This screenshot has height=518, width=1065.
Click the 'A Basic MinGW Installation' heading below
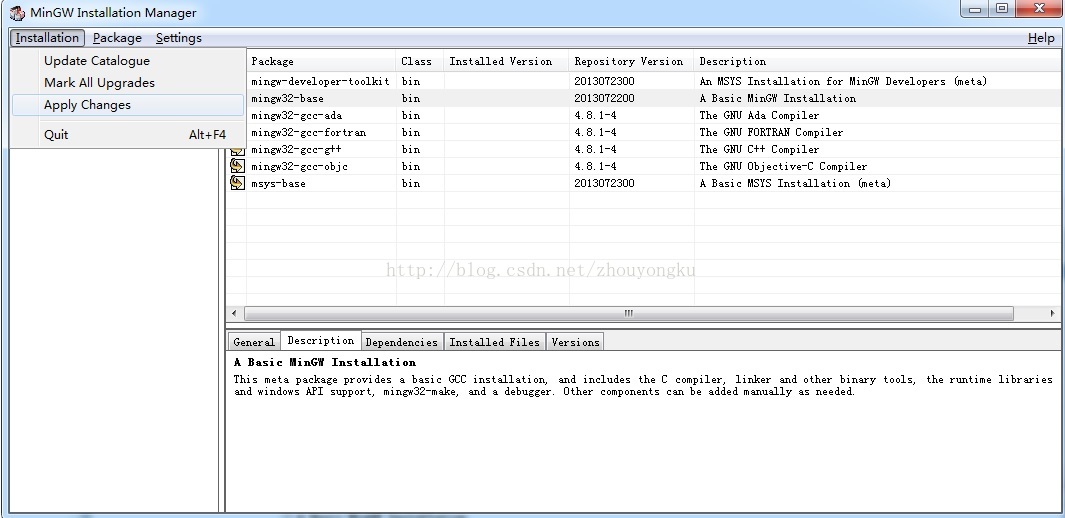tap(325, 362)
